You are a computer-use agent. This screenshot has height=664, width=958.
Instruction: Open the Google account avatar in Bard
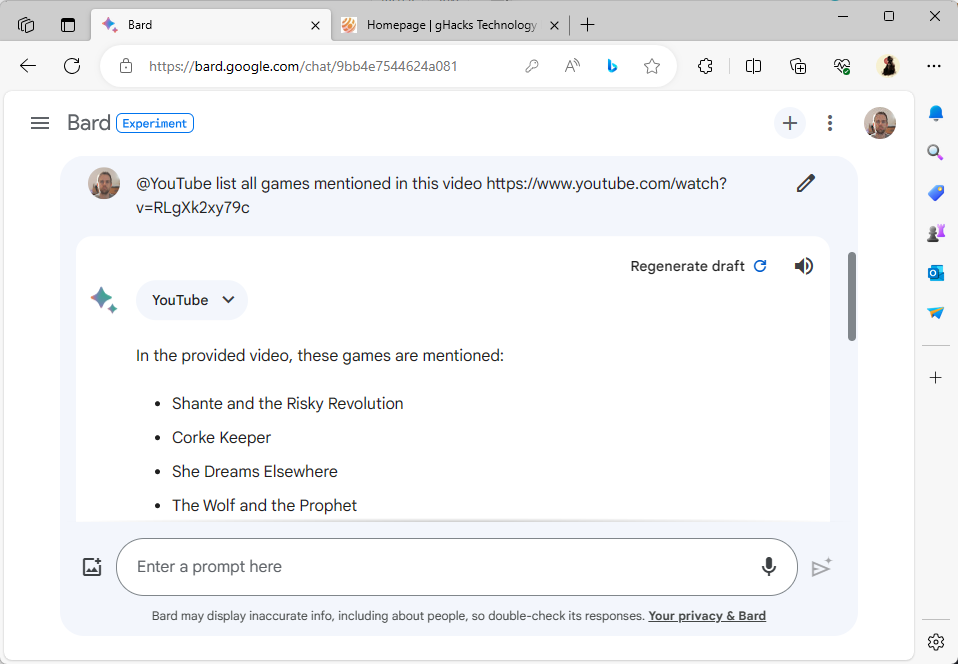(880, 123)
